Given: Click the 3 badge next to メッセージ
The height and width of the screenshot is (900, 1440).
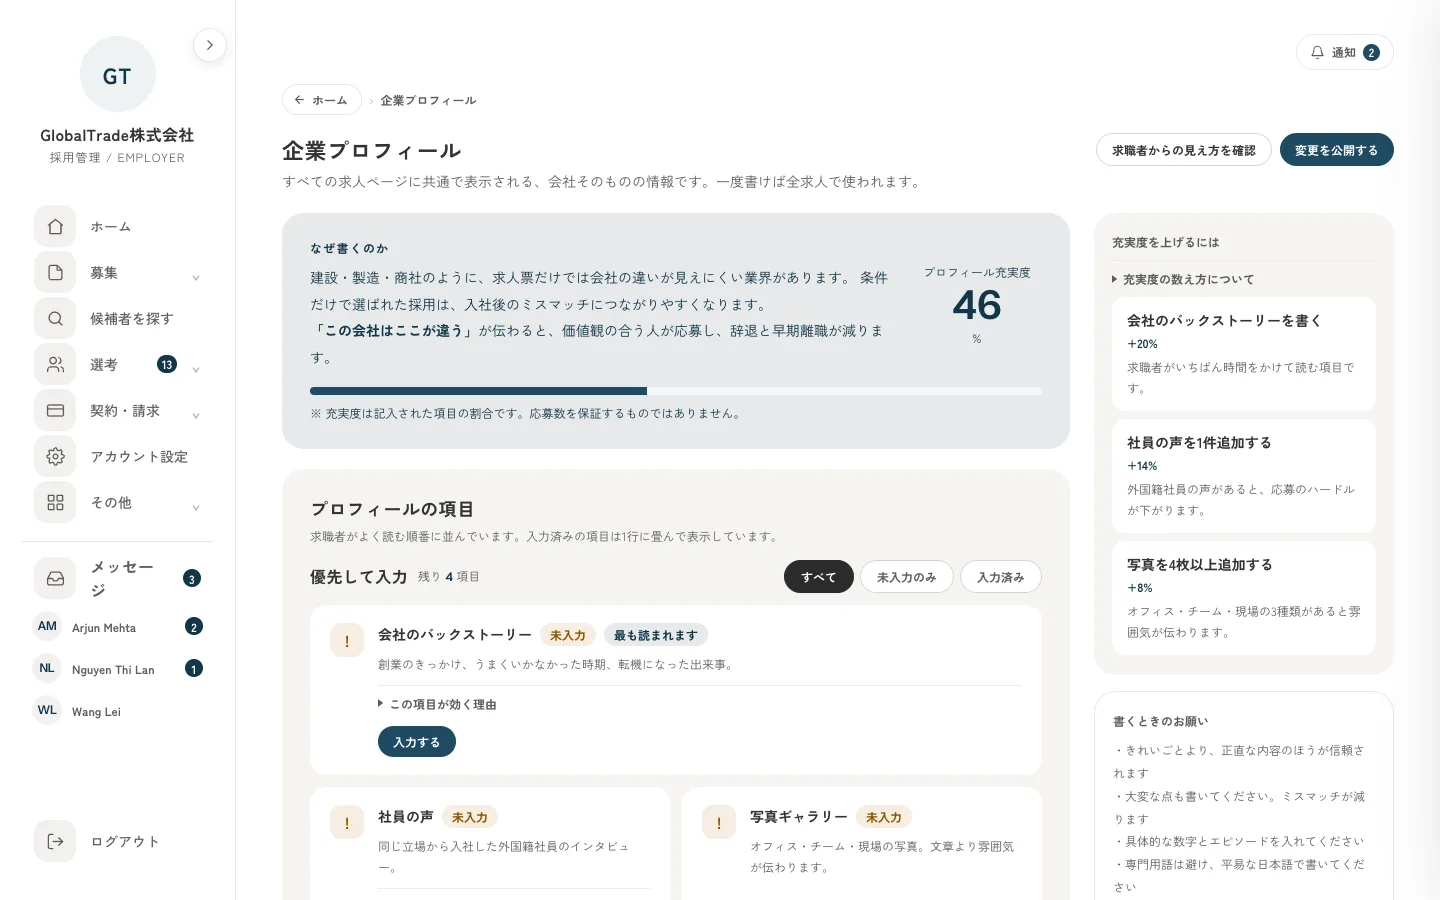Looking at the screenshot, I should pos(192,578).
